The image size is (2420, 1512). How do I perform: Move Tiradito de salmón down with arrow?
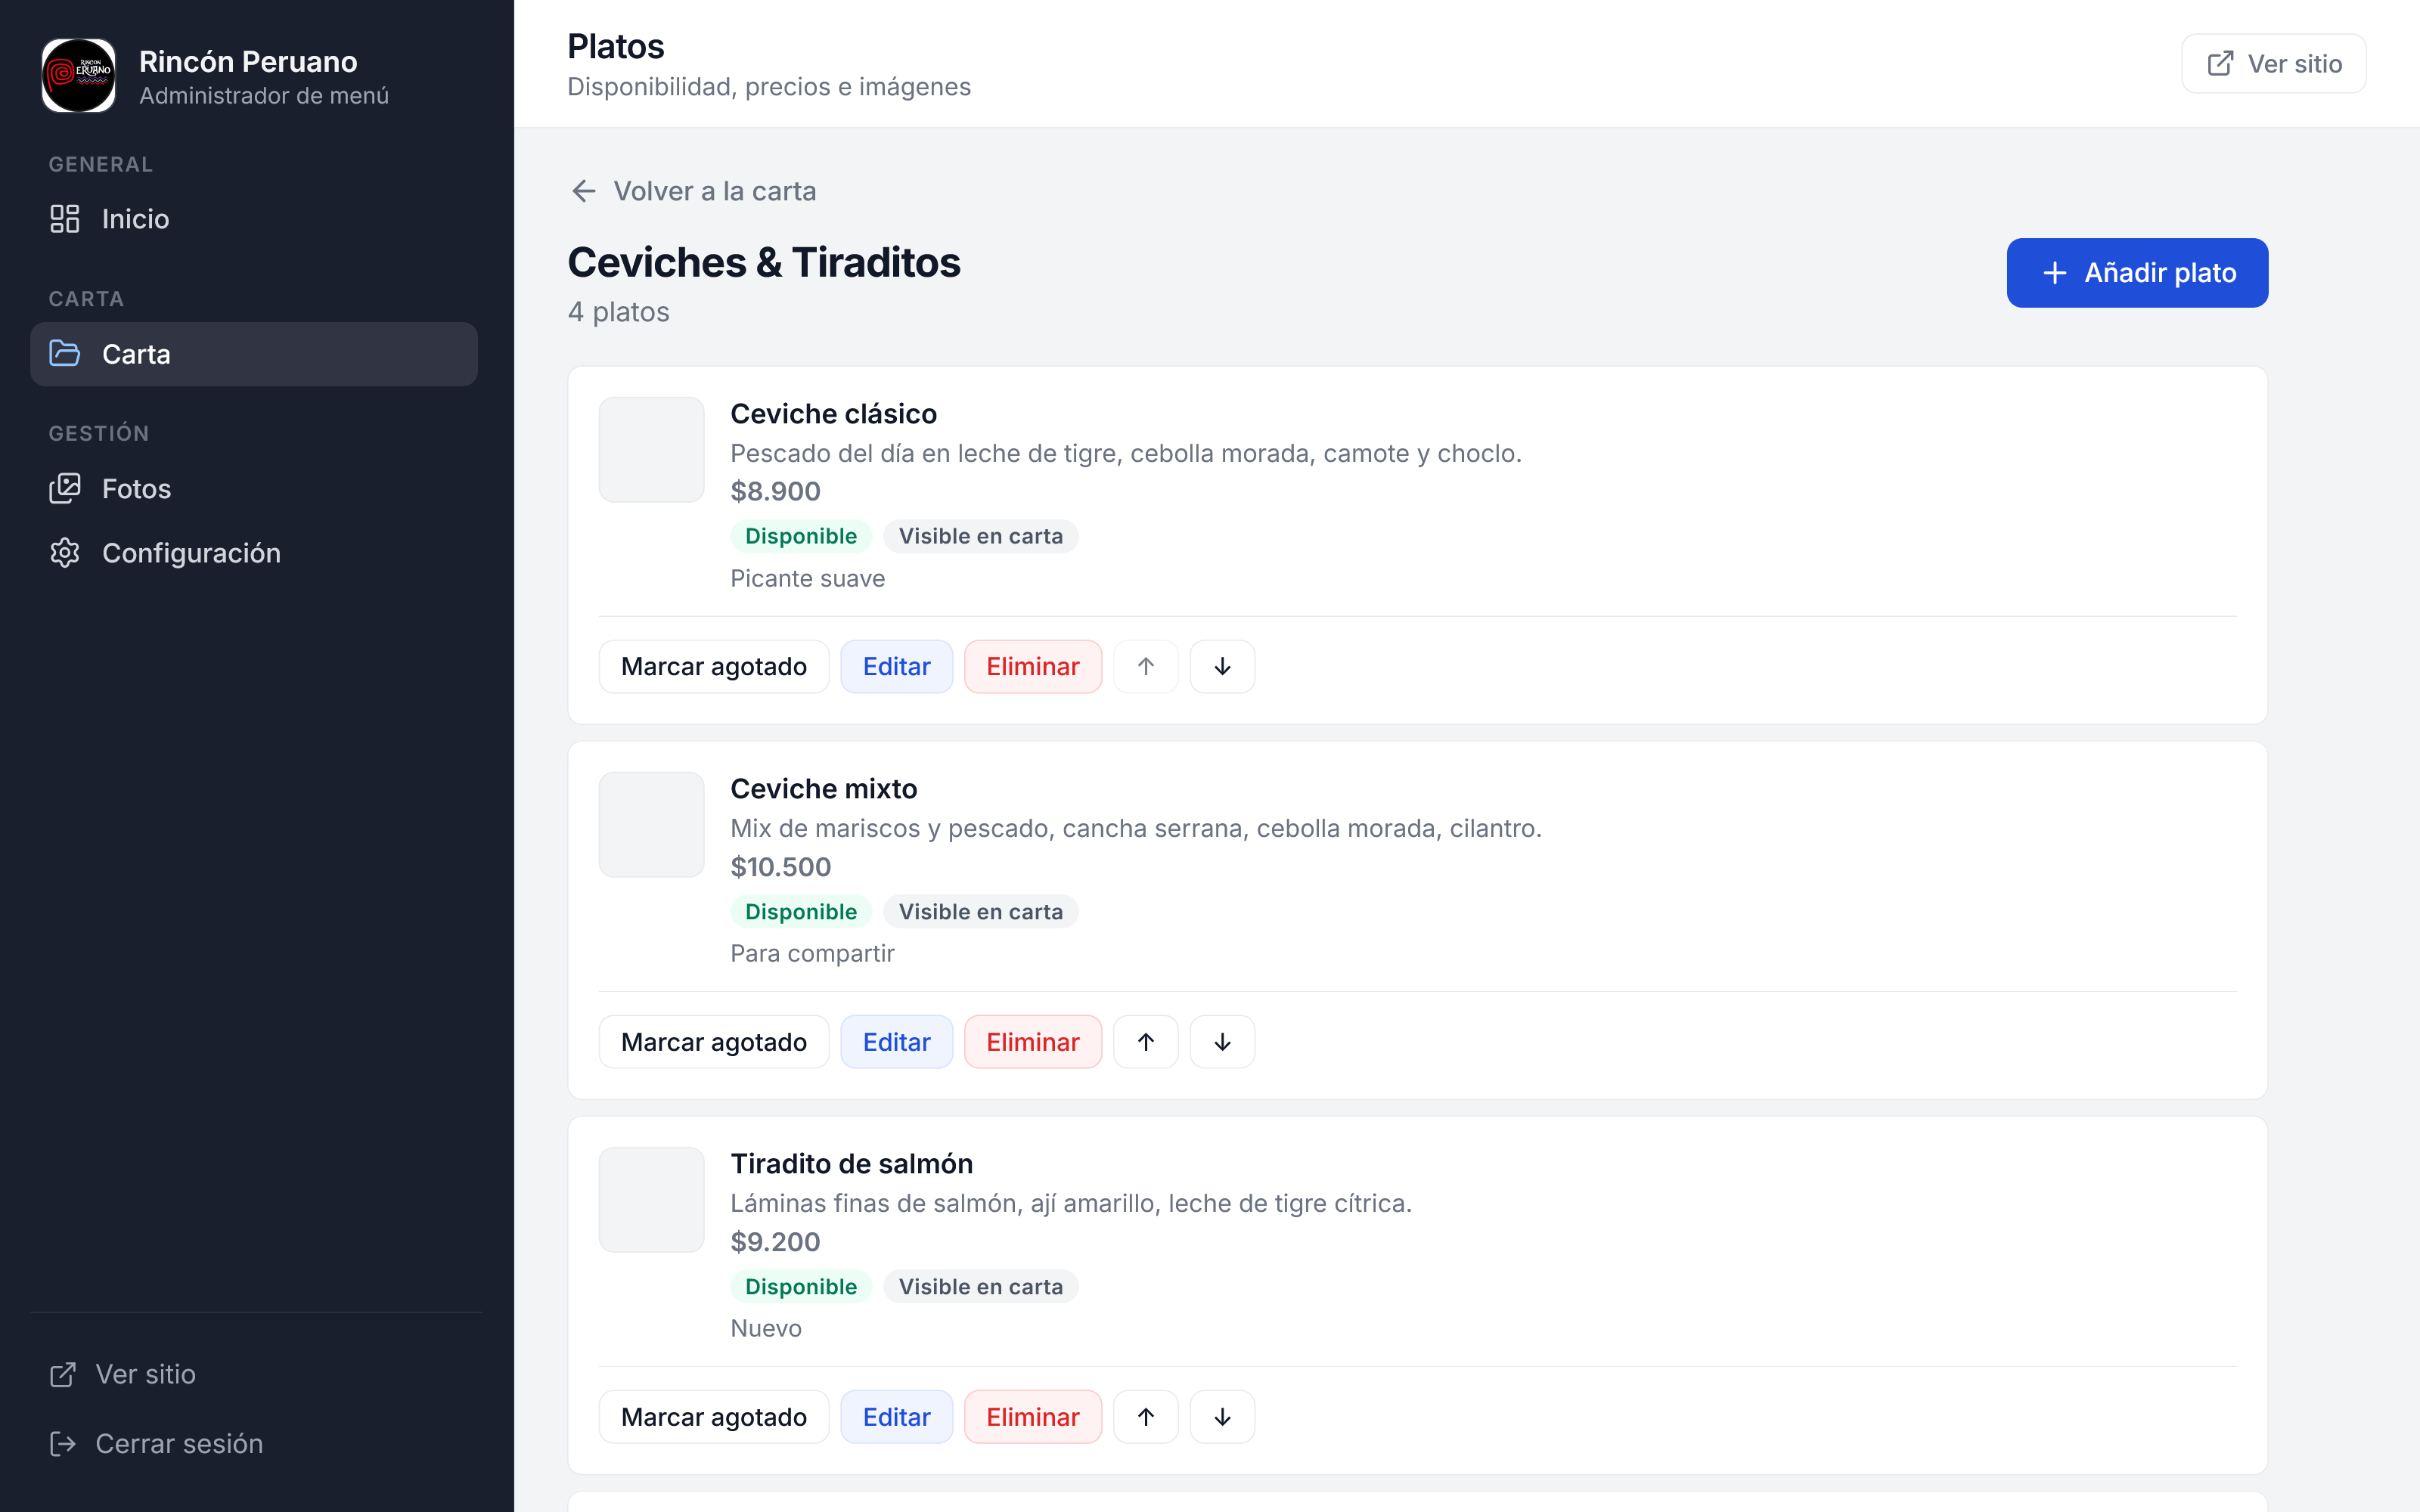pos(1222,1417)
